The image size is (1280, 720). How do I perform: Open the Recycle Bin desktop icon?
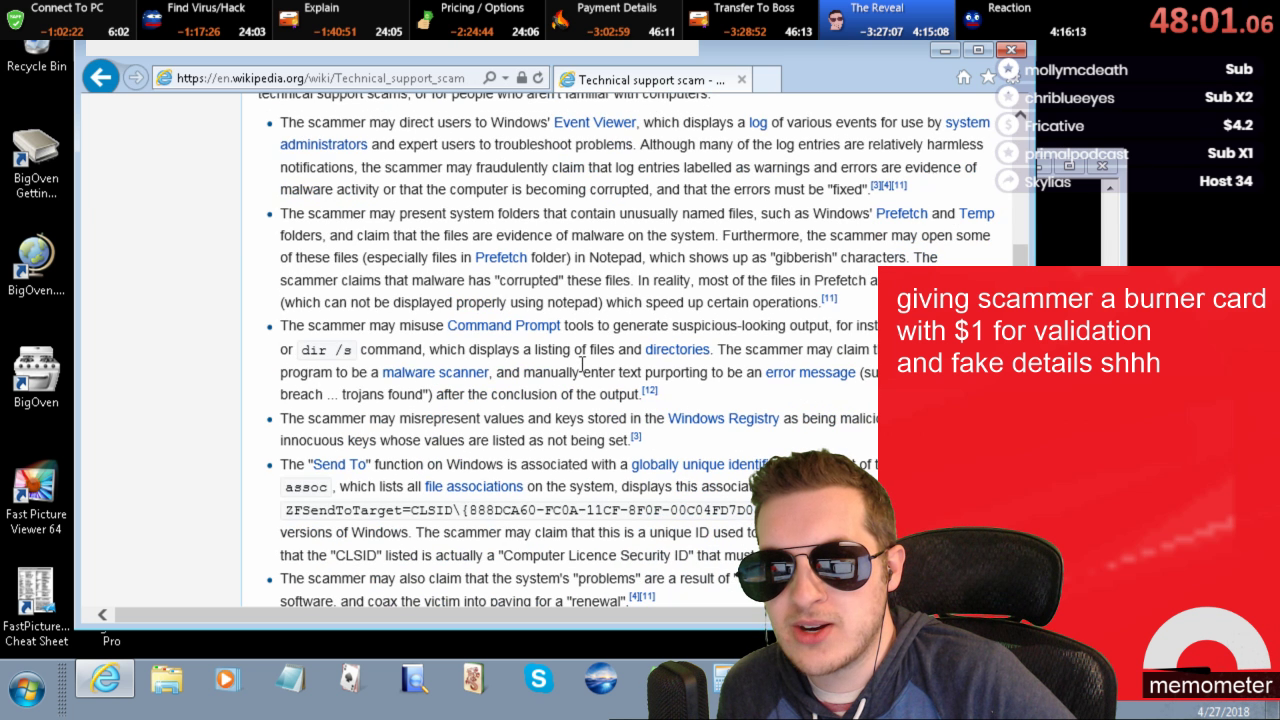pyautogui.click(x=36, y=55)
